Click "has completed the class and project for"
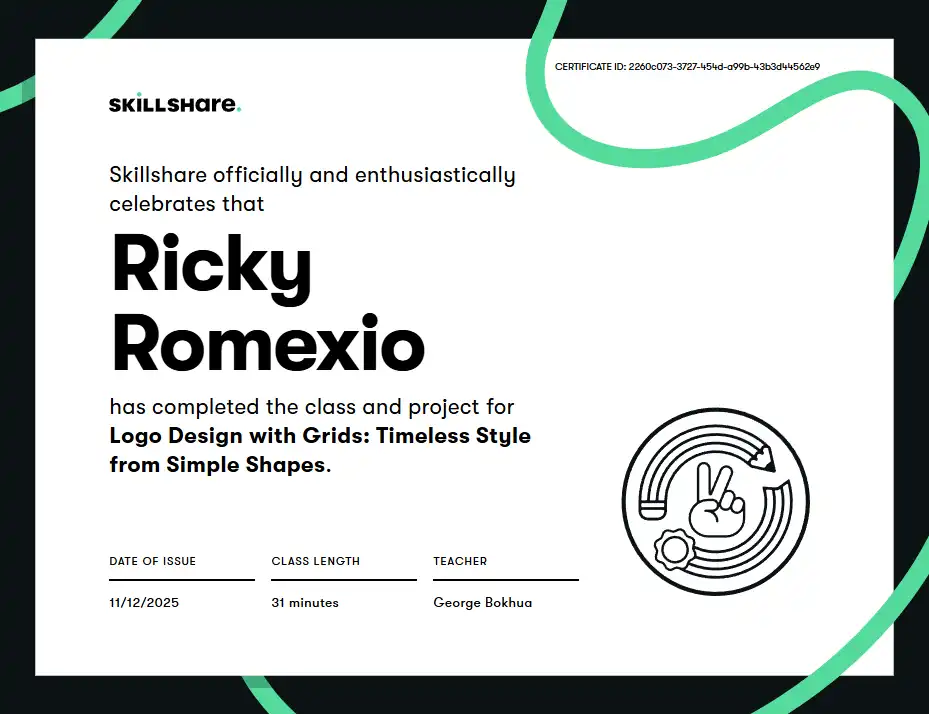 pyautogui.click(x=311, y=407)
